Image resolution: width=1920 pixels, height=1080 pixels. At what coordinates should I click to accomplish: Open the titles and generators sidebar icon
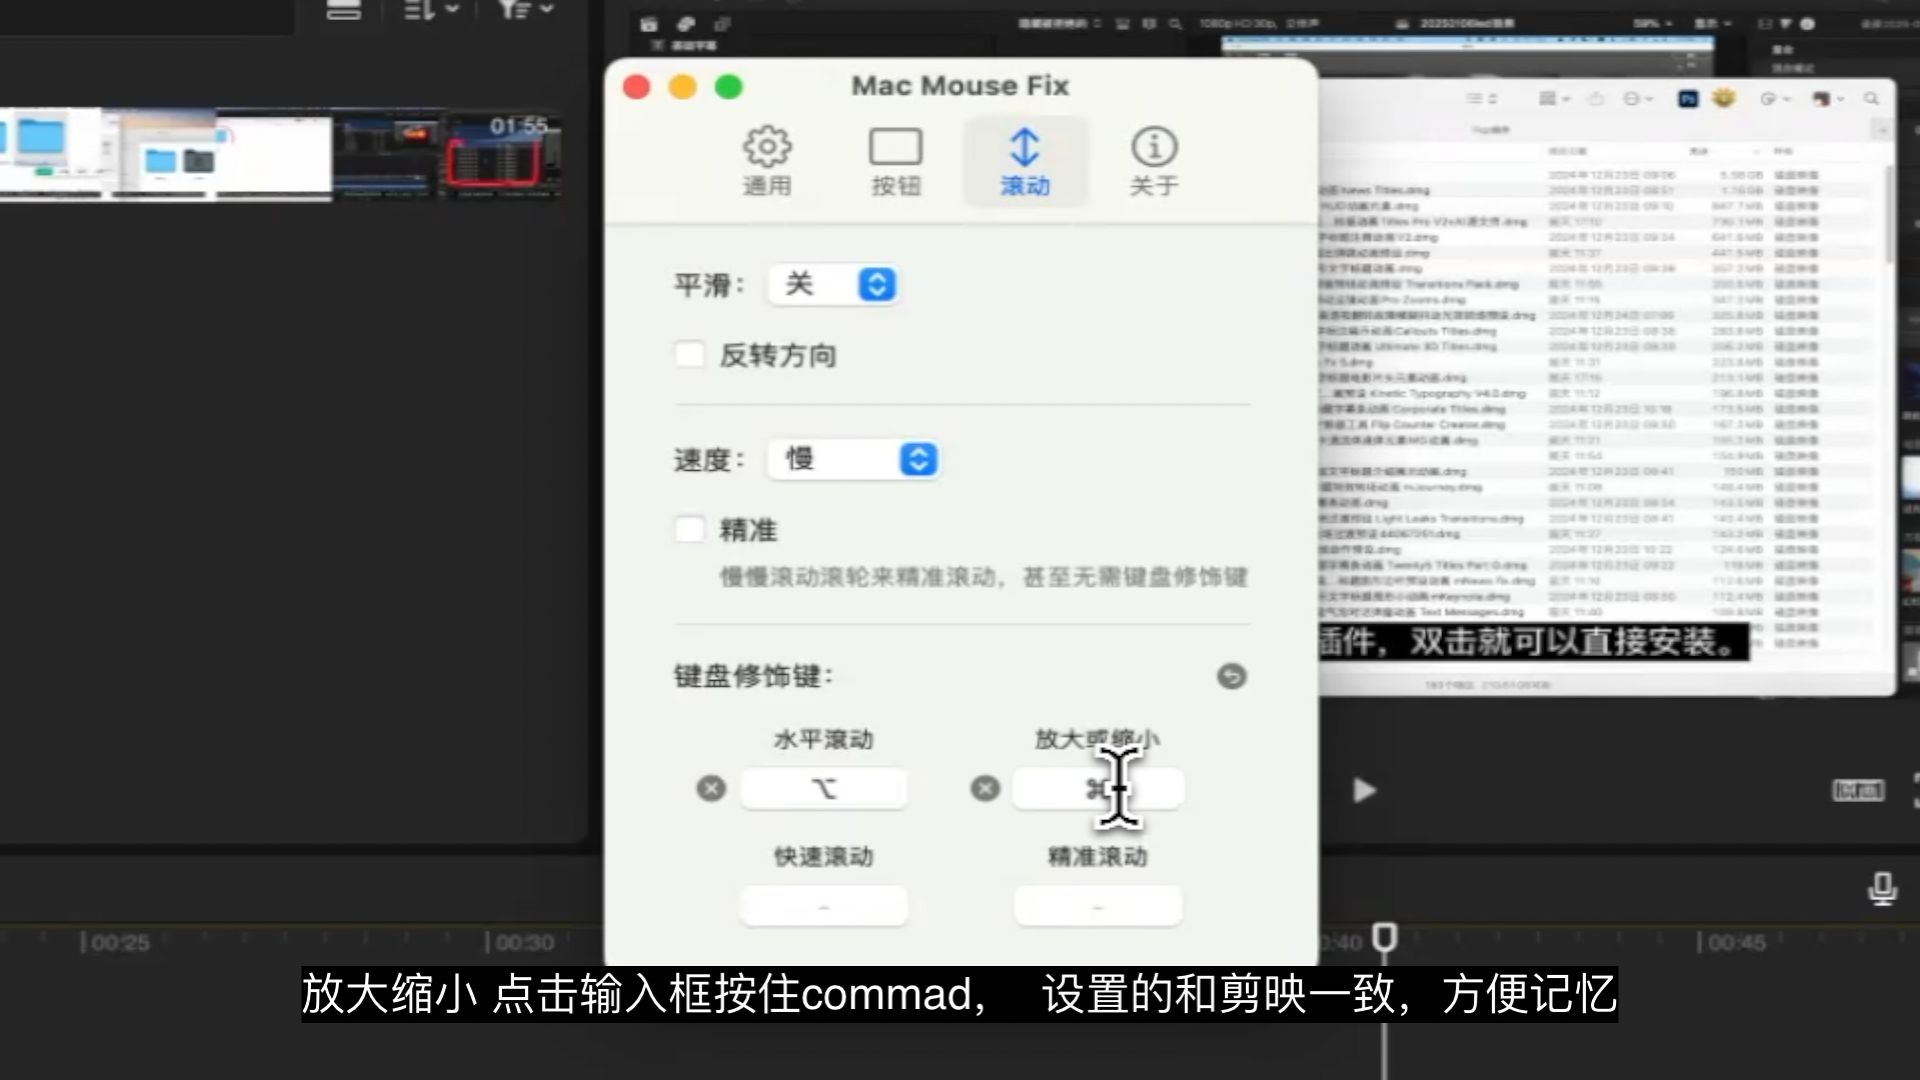click(x=722, y=24)
